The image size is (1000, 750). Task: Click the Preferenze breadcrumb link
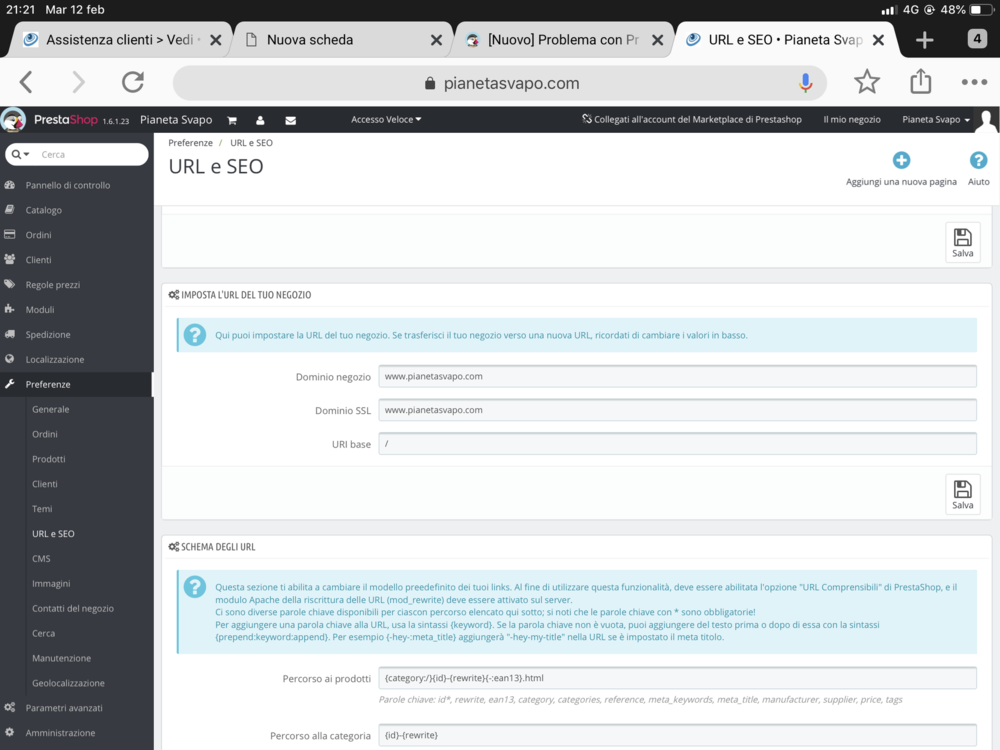click(x=190, y=143)
